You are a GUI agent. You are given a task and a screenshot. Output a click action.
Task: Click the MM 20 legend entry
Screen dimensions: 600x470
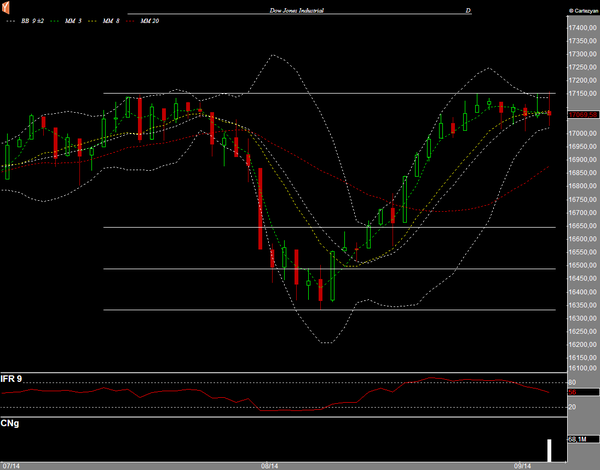click(149, 19)
